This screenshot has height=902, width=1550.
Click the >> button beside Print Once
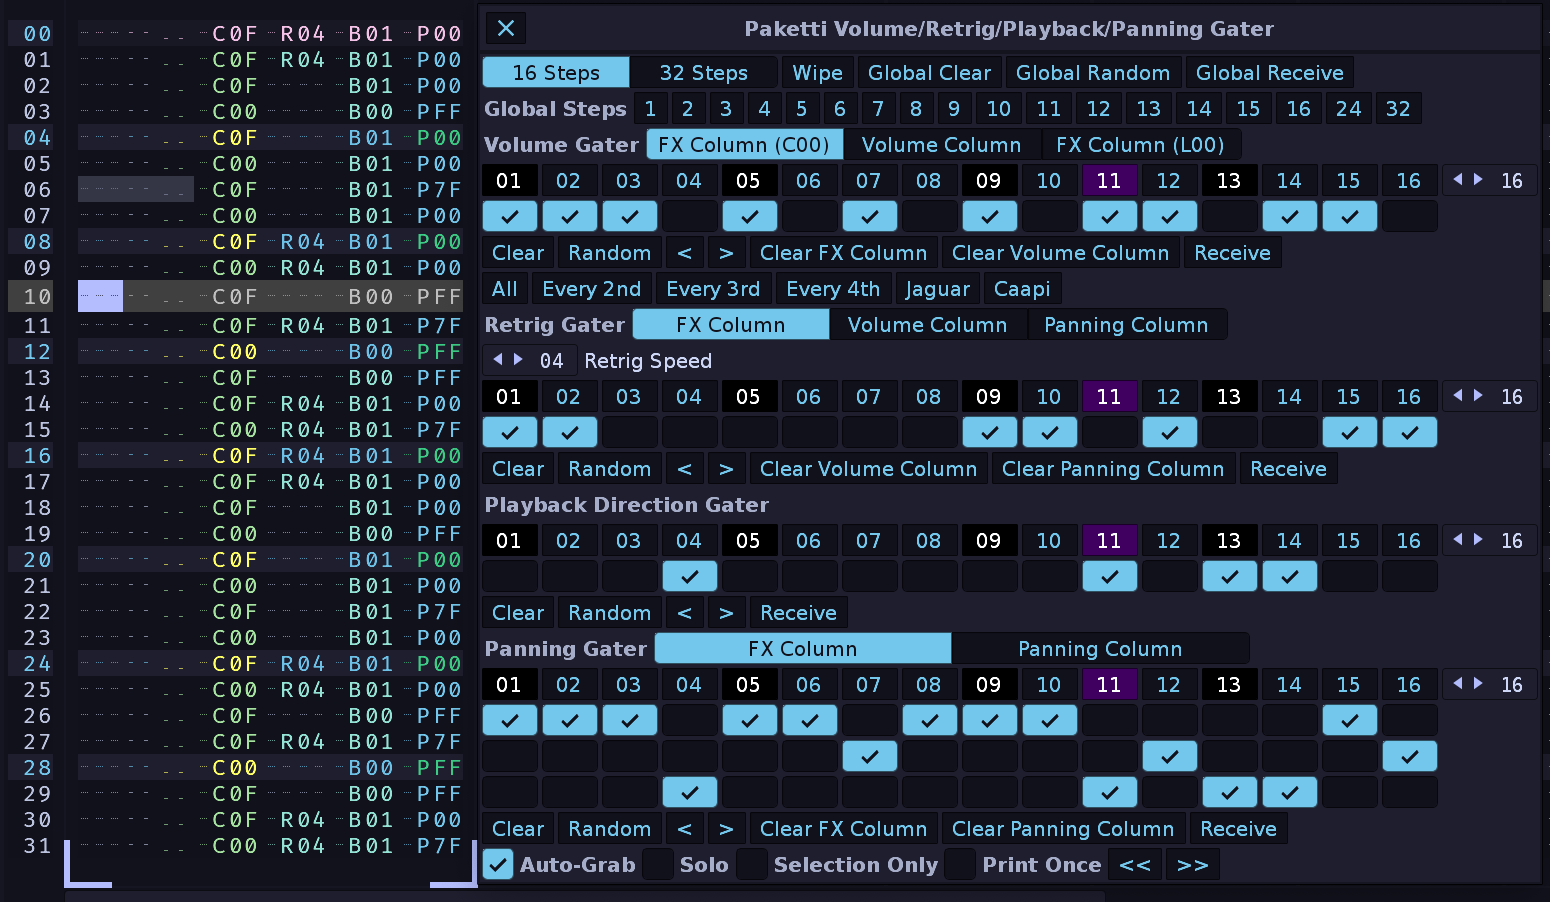(1193, 865)
